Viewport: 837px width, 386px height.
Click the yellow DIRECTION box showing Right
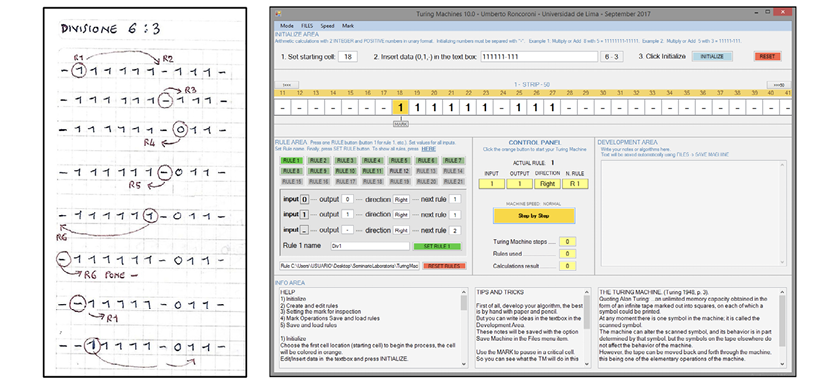[x=547, y=184]
